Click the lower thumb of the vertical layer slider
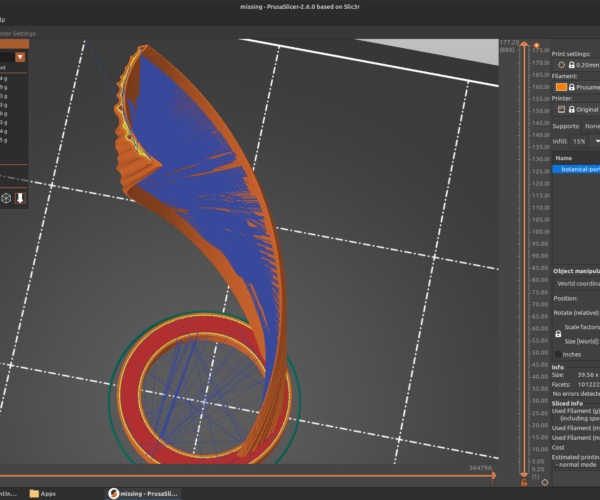The image size is (600, 500). tap(524, 474)
